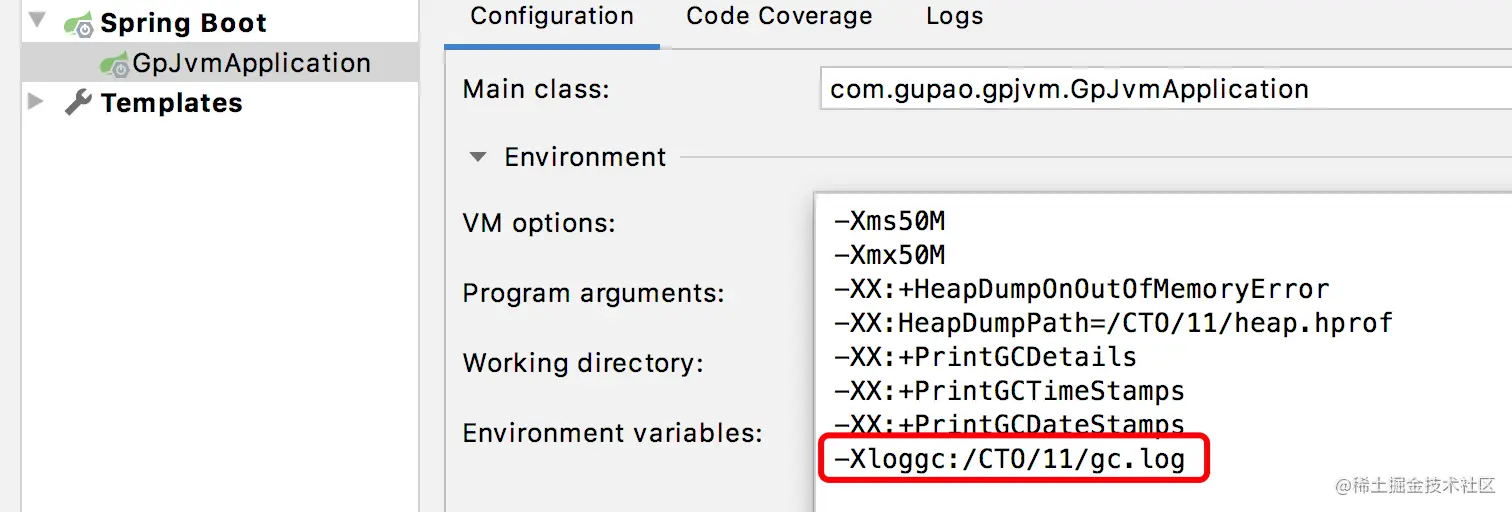This screenshot has height=512, width=1512.
Task: Collapse the Environment section triangle
Action: click(x=479, y=157)
